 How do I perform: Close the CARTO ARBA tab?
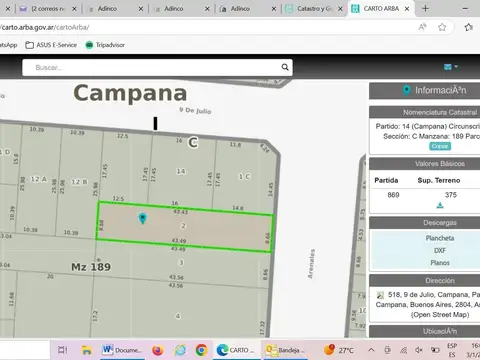pyautogui.click(x=407, y=9)
